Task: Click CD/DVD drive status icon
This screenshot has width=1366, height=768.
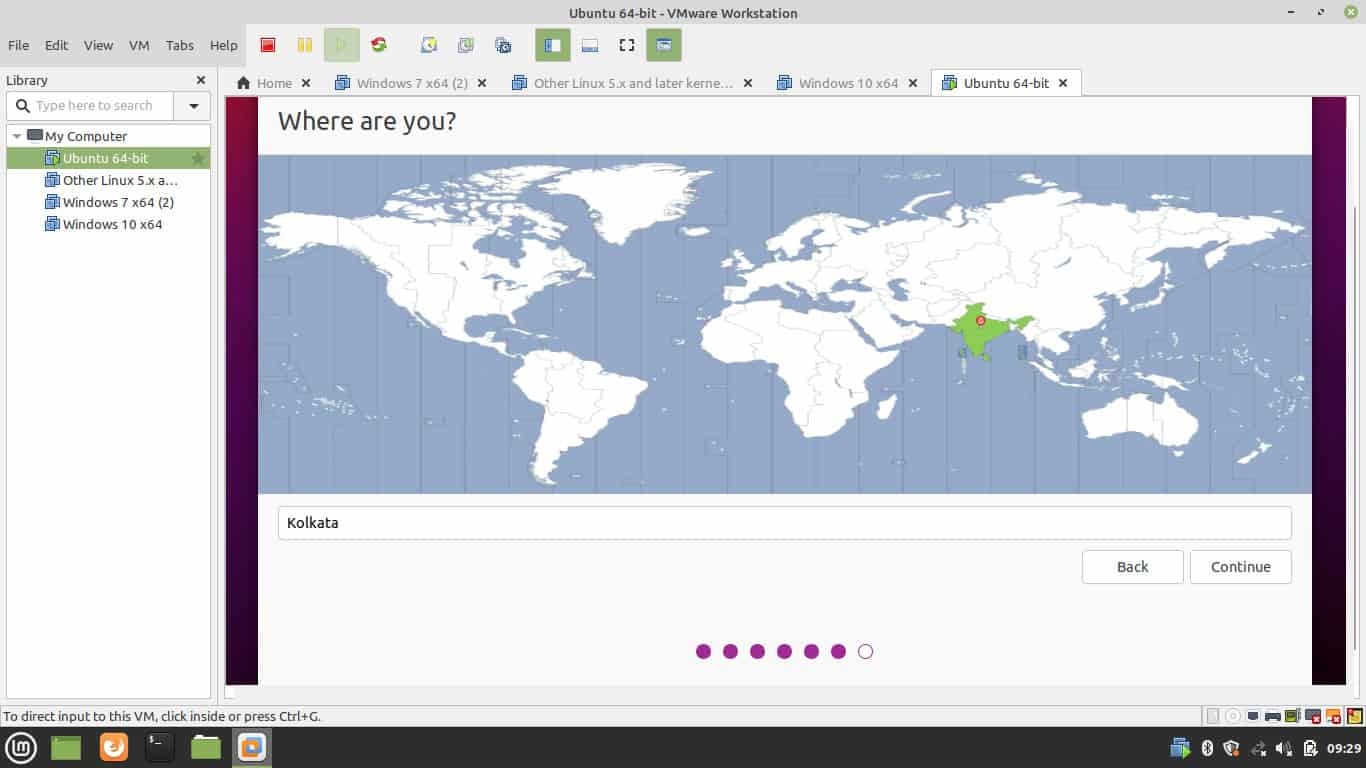Action: coord(1233,716)
